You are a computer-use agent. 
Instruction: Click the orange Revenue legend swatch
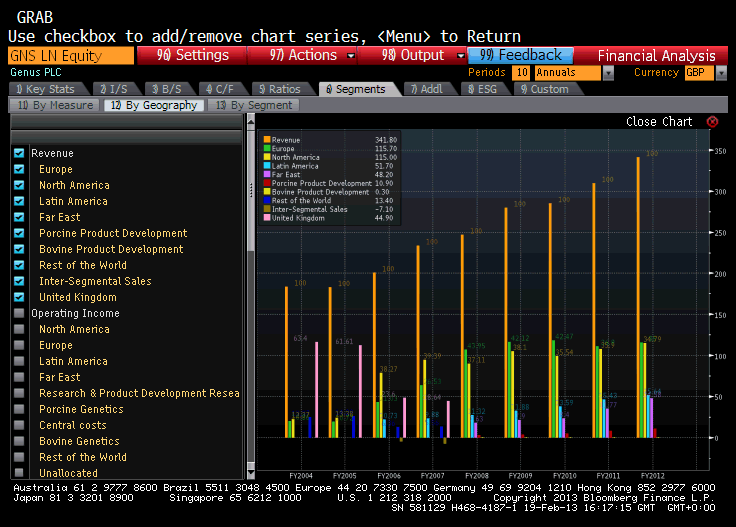(x=266, y=141)
